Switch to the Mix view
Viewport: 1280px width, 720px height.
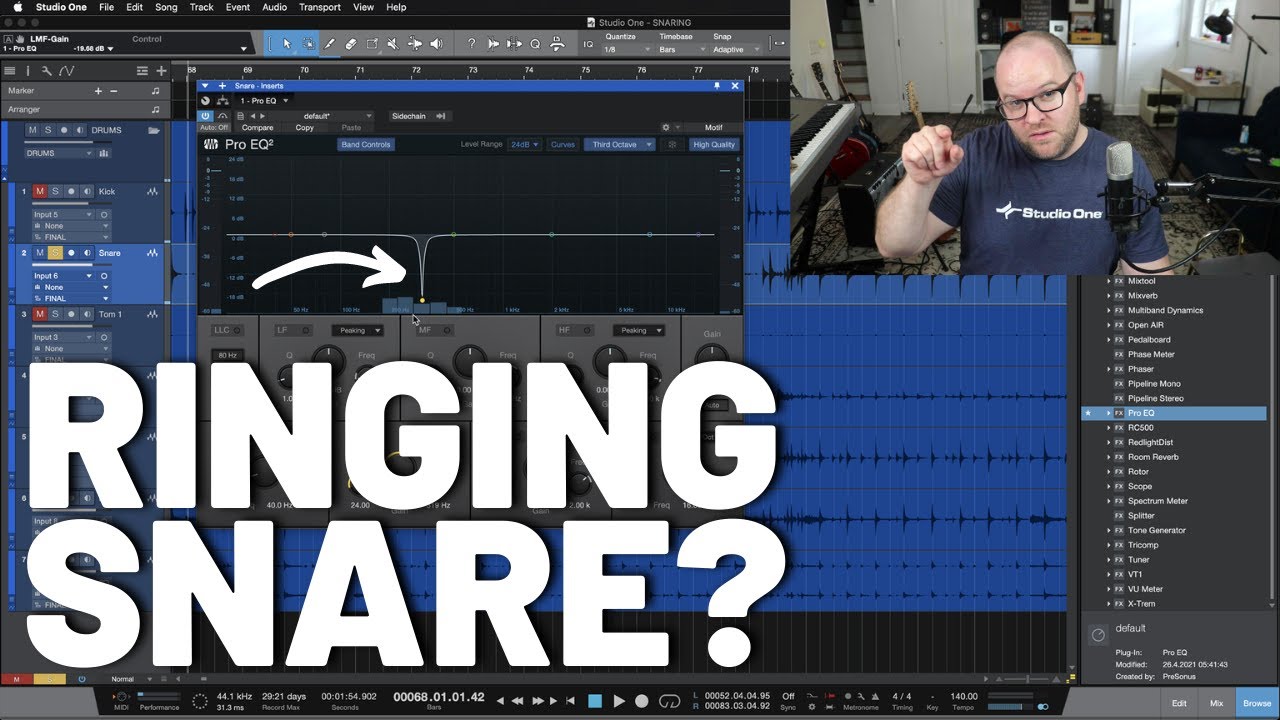1216,703
